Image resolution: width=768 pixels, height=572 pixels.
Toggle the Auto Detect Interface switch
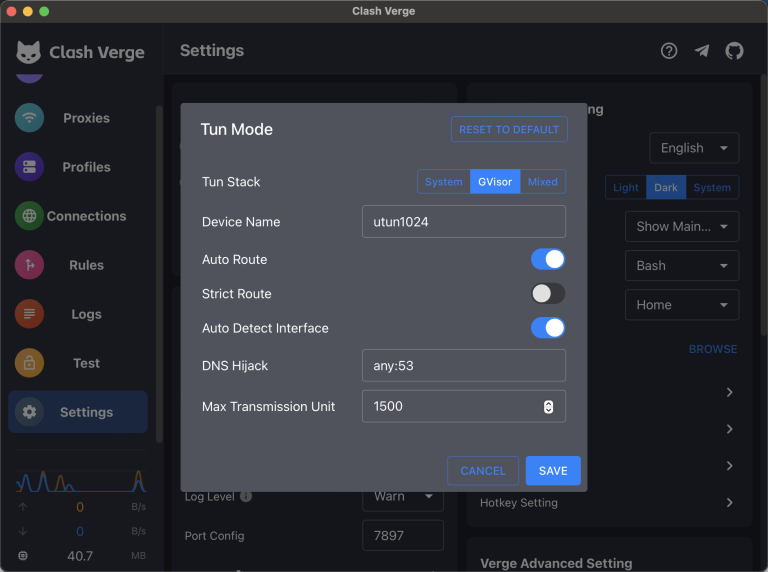548,328
